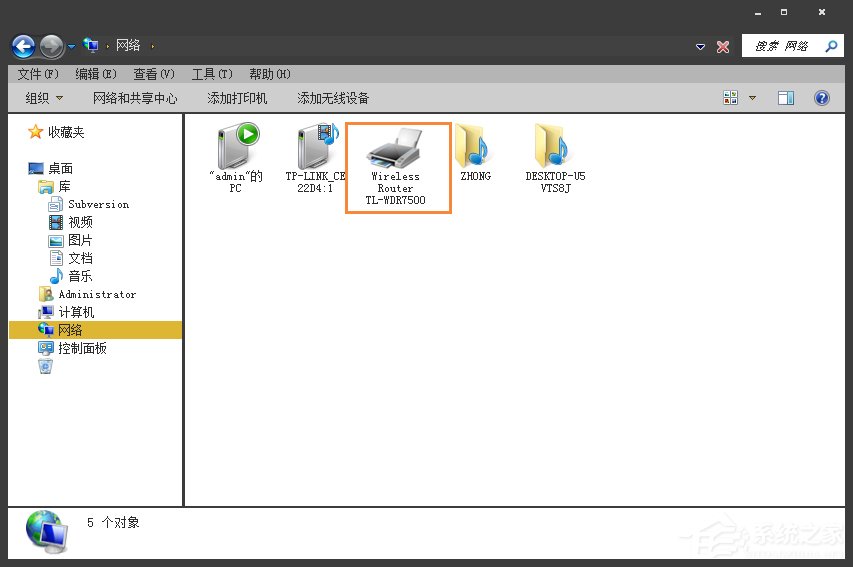Open the Recycle Bin in sidebar
Image resolution: width=853 pixels, height=567 pixels.
click(45, 367)
